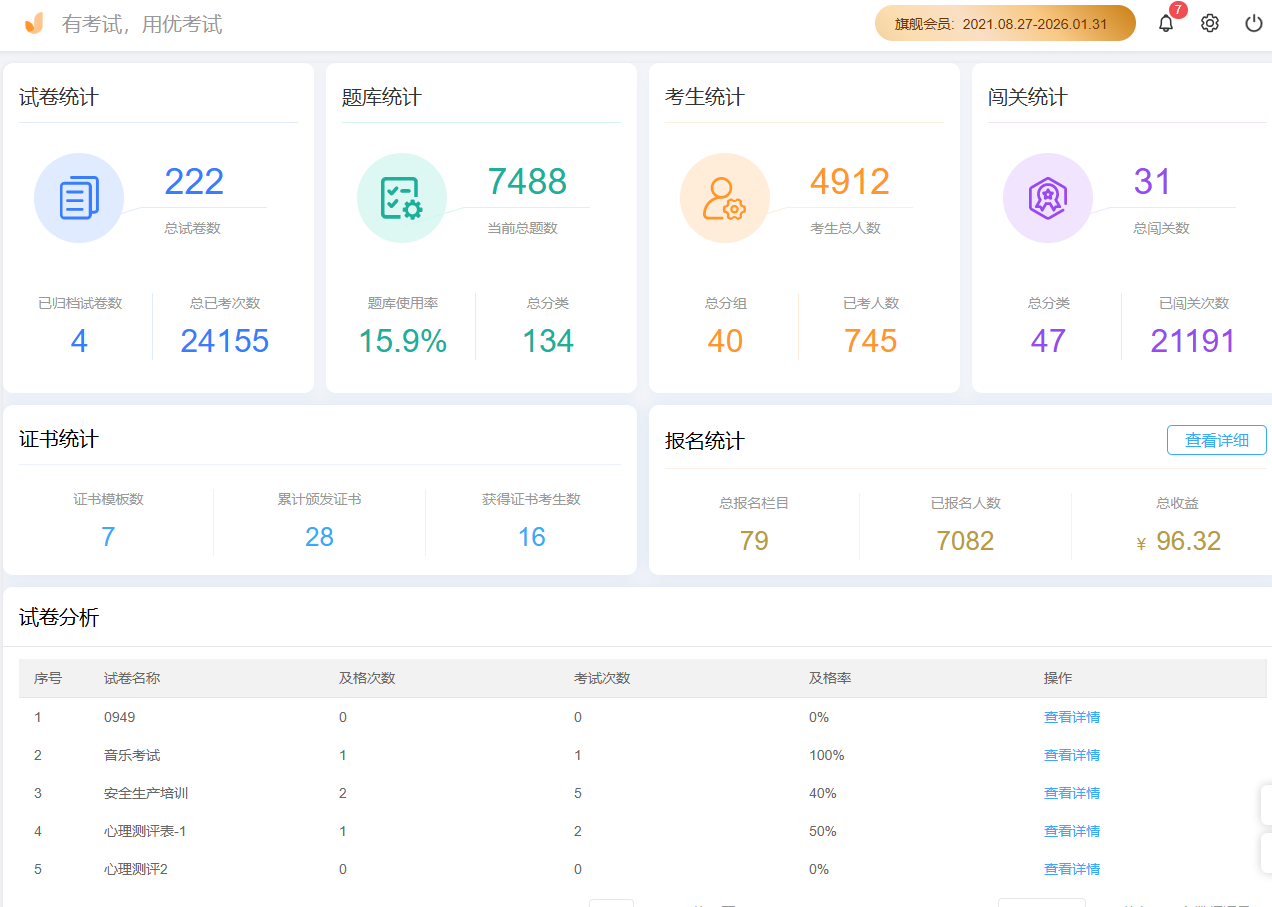Open the notifications bell with 7 unread alerts

(1164, 23)
